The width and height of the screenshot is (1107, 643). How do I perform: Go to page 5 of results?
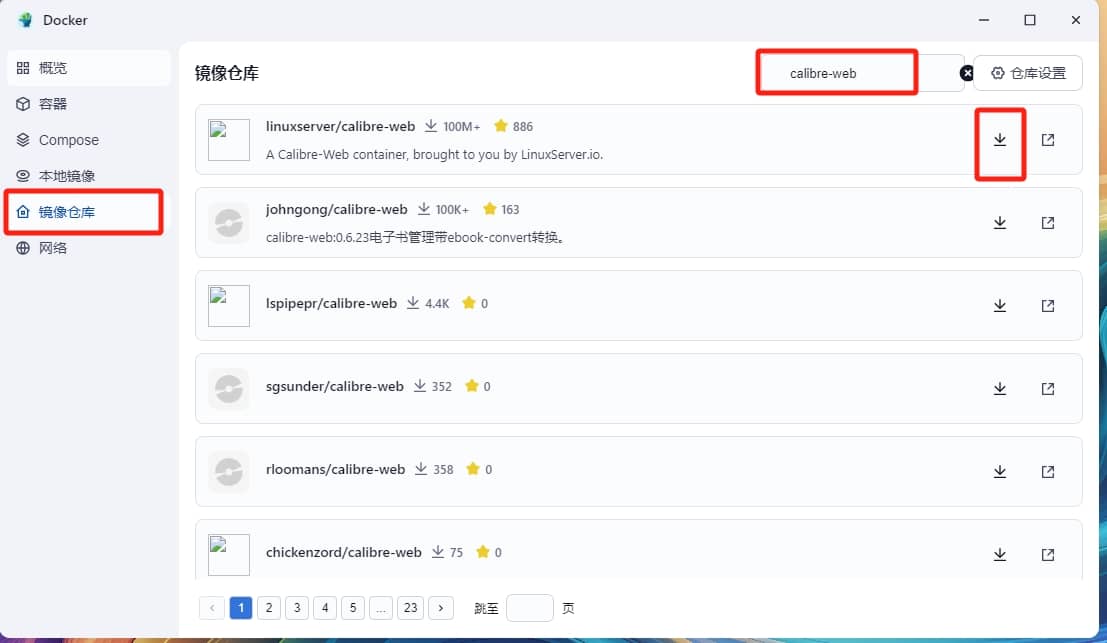353,608
